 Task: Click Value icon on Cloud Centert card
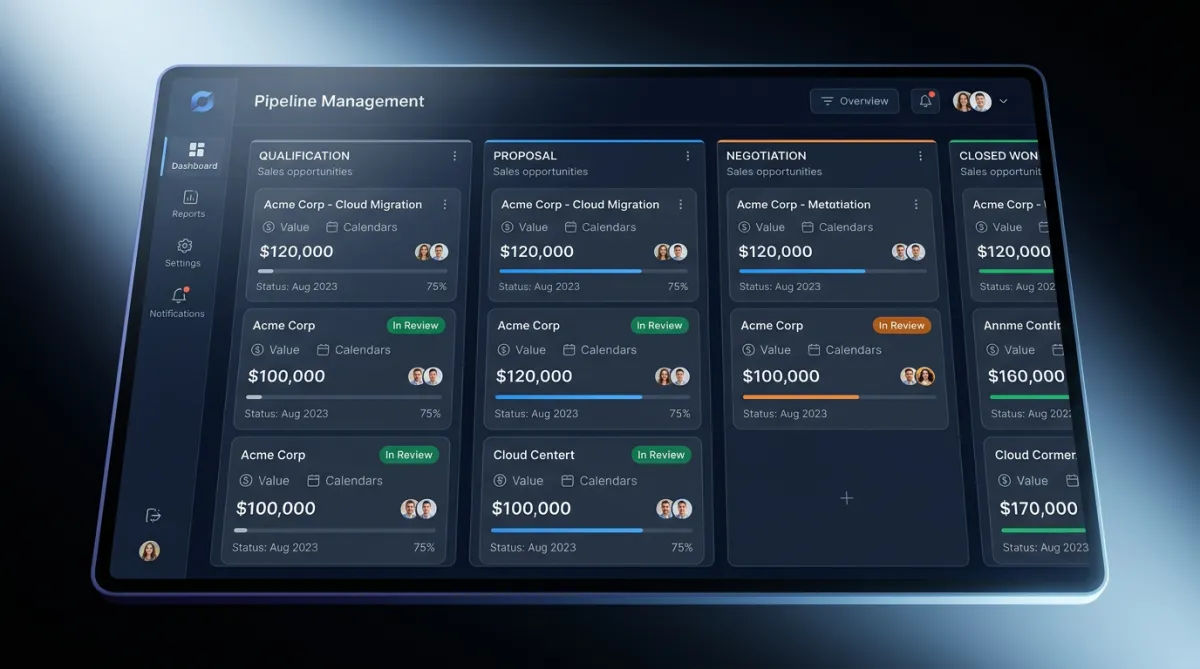point(498,481)
